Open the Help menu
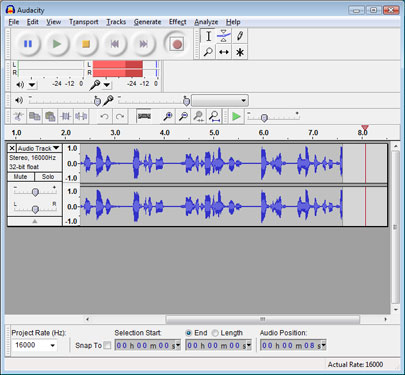This screenshot has height=375, width=405. (233, 22)
